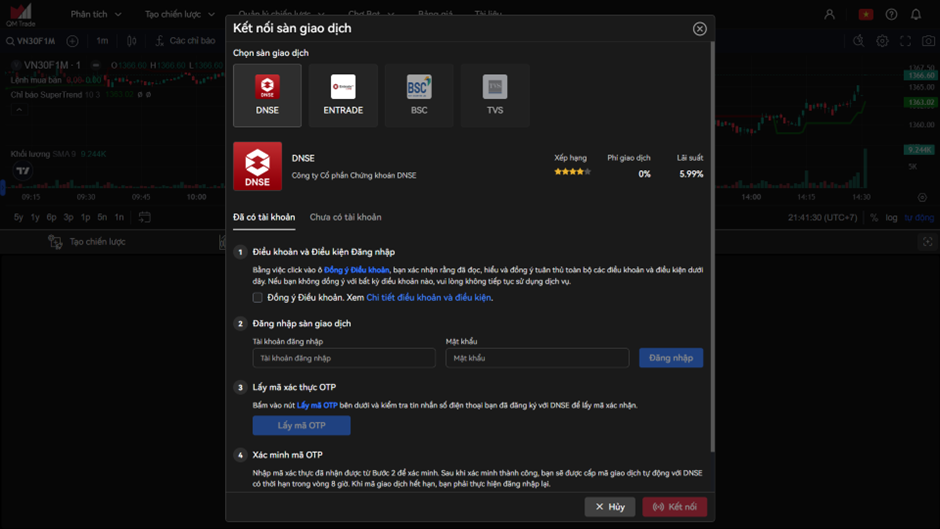Click the Đồng ý Điều khoản inline link
Screen dimensions: 940x529
357,270
